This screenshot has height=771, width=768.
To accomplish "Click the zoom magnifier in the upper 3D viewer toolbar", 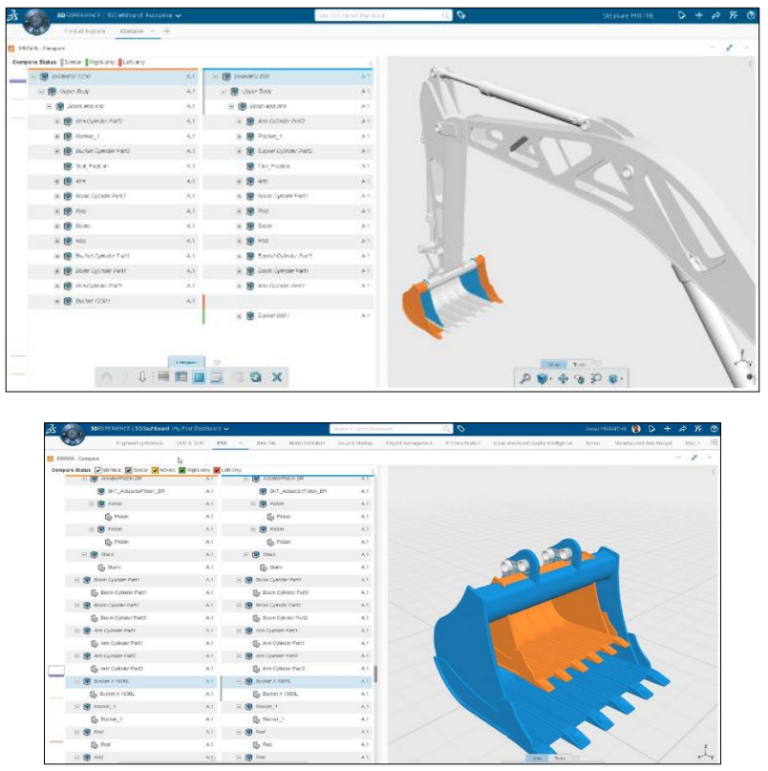I will 525,379.
